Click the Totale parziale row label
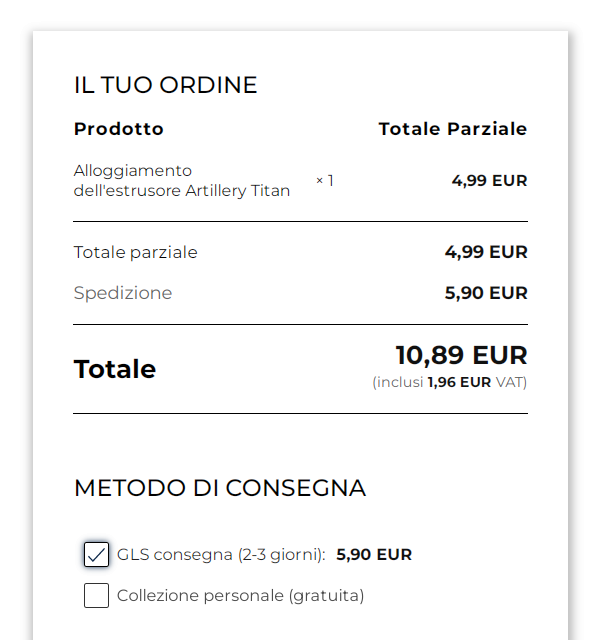The image size is (601, 640). point(135,252)
